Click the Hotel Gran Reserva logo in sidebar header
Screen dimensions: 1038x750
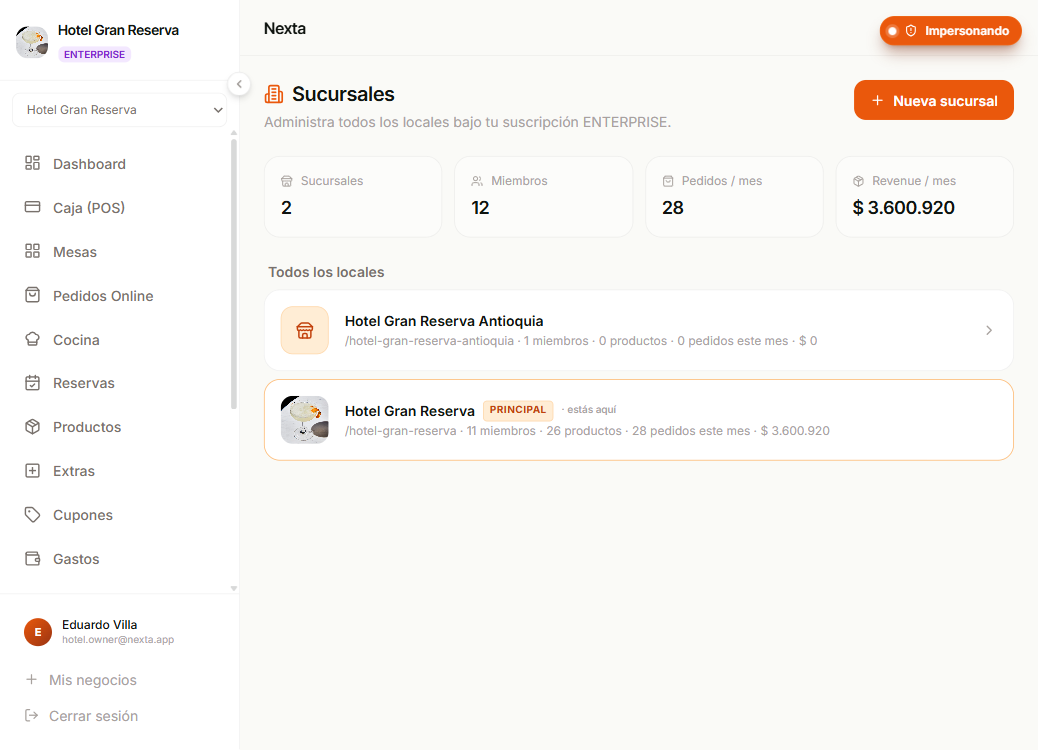coord(32,42)
